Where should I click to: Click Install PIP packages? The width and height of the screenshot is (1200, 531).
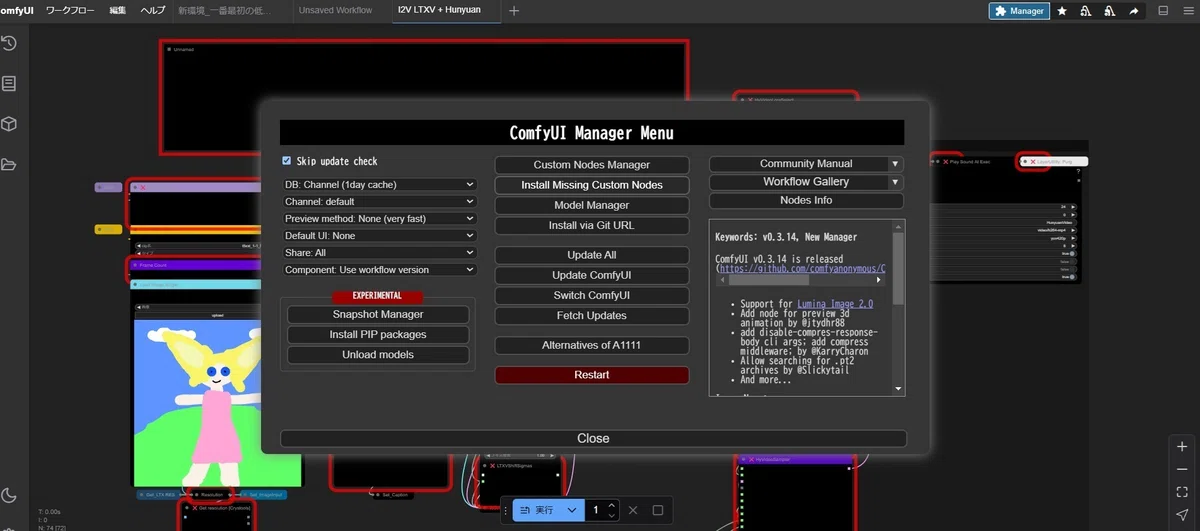(x=378, y=334)
